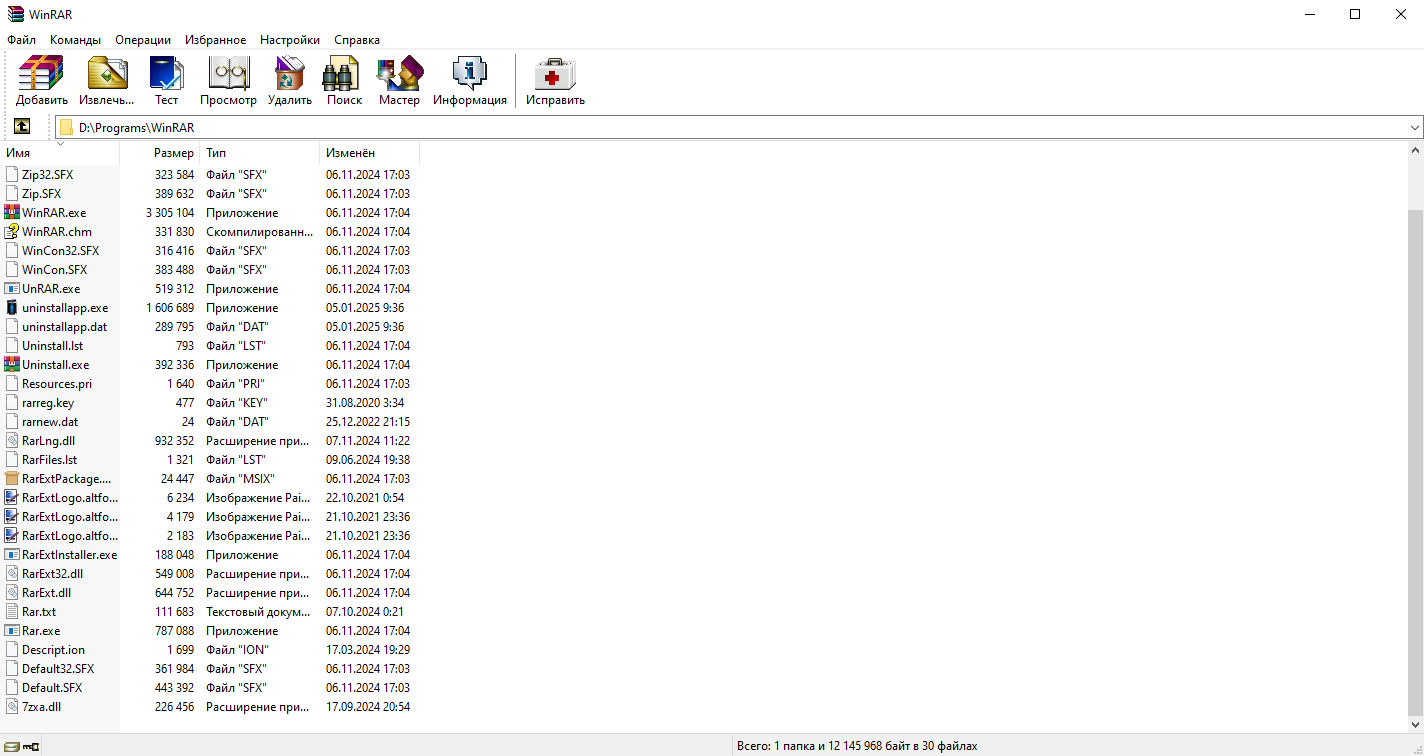Click the UnRAR.exe file icon
The width and height of the screenshot is (1424, 756).
(12, 289)
